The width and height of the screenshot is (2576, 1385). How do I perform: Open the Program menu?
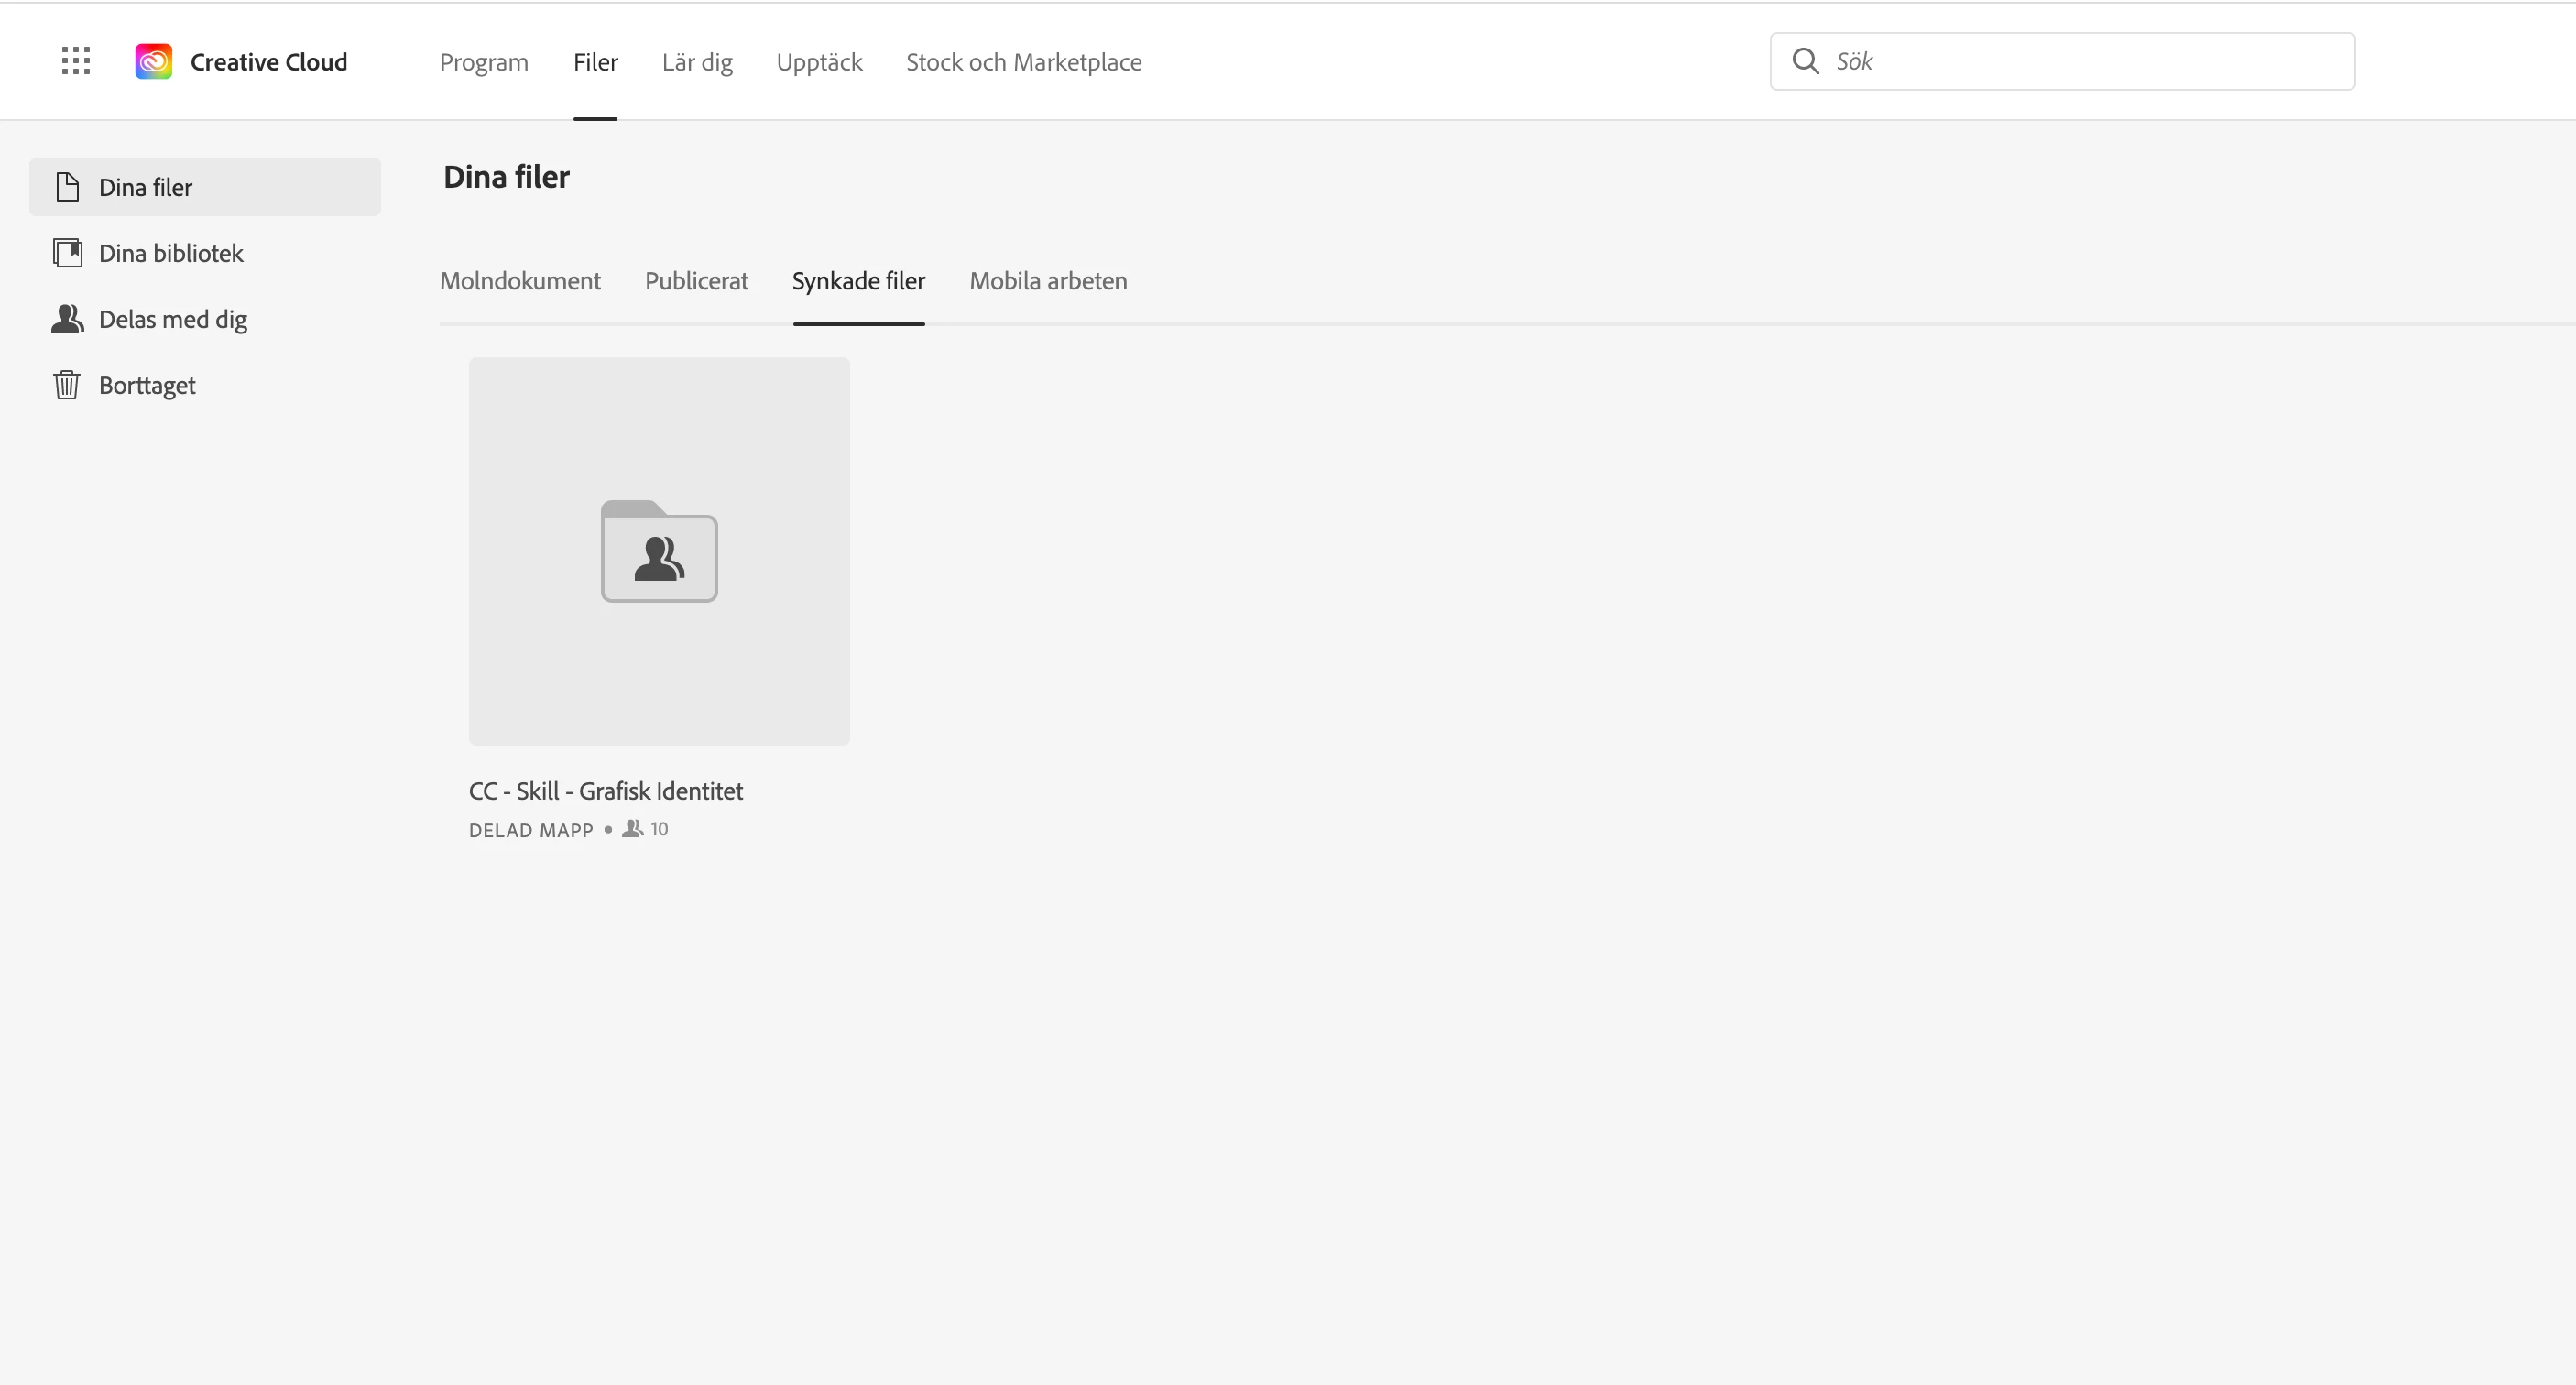(x=484, y=62)
